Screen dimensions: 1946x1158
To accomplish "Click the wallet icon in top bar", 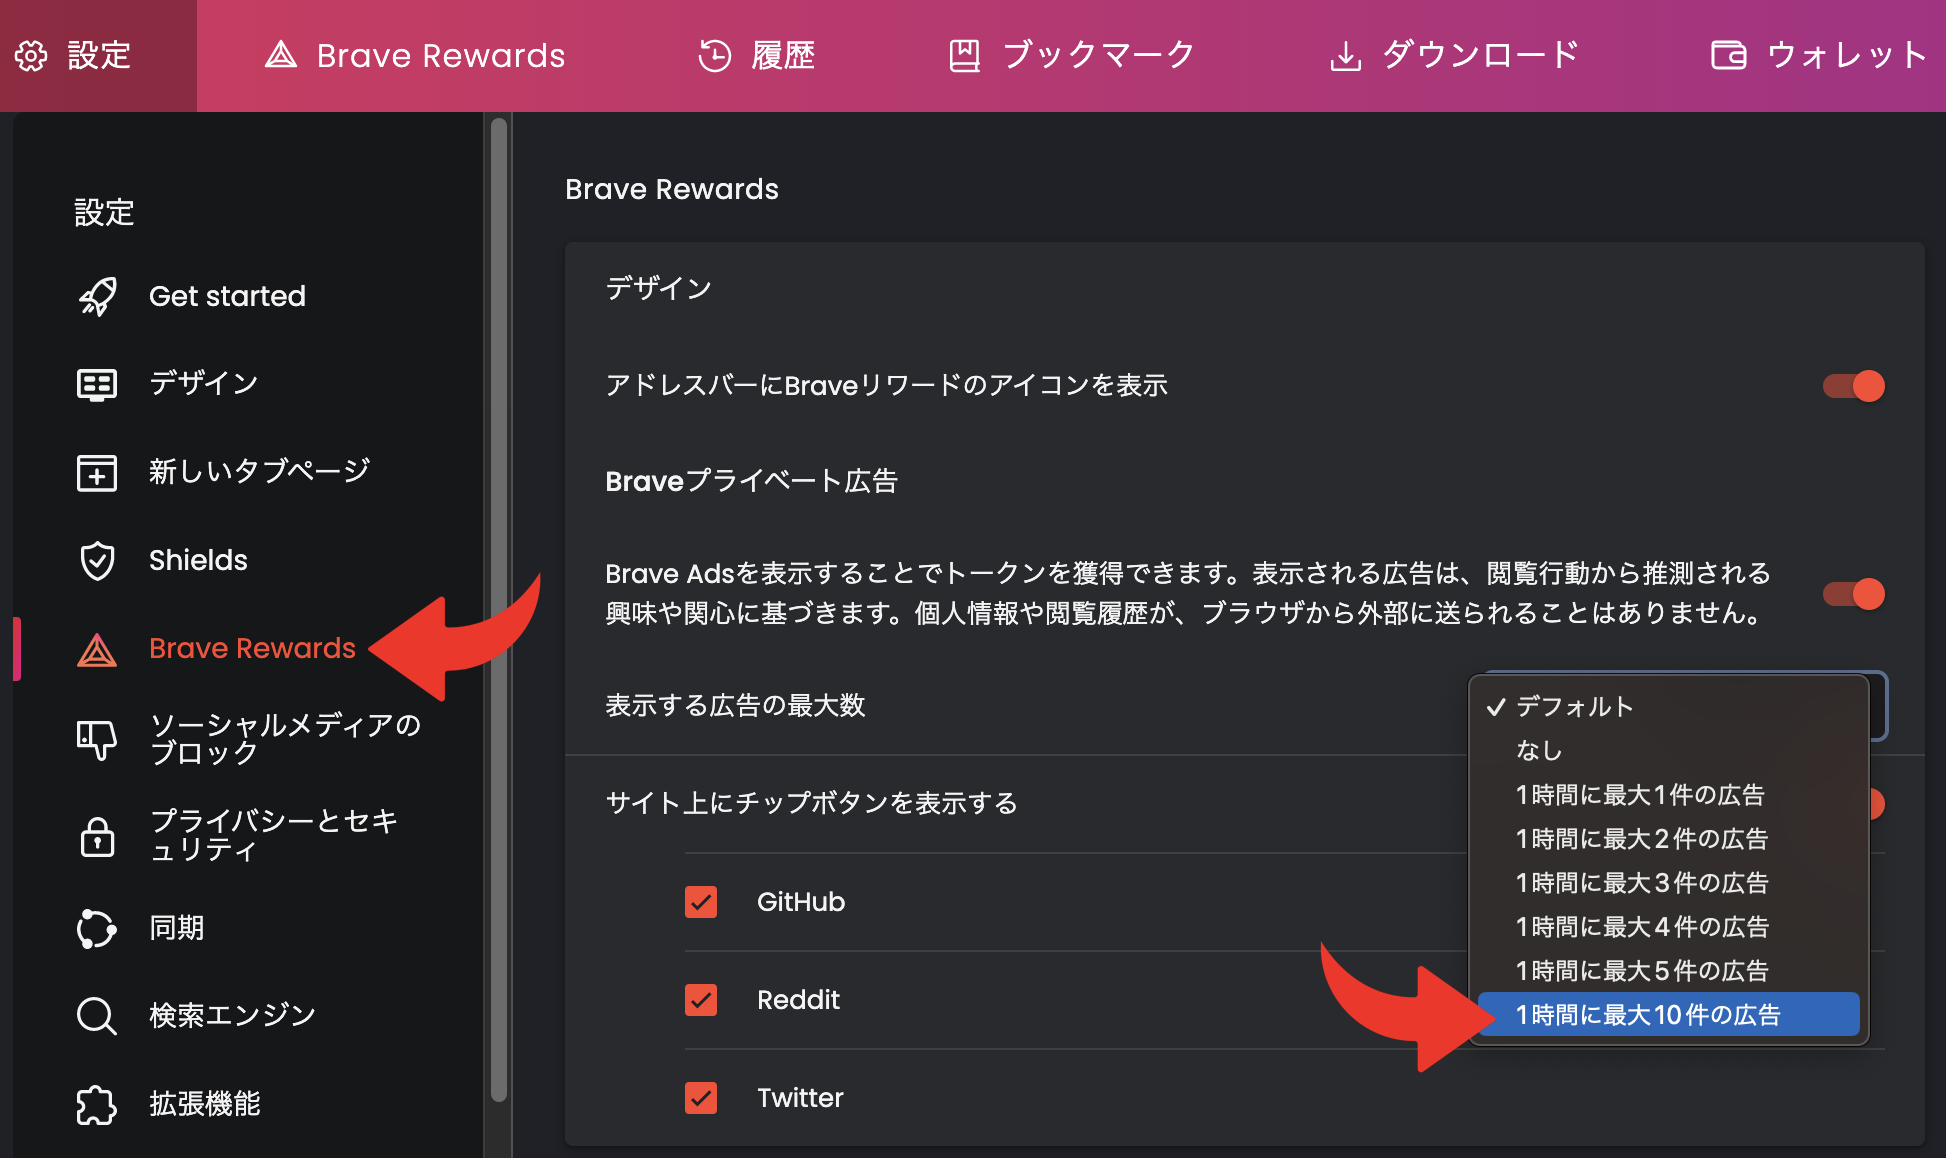I will coord(1728,55).
